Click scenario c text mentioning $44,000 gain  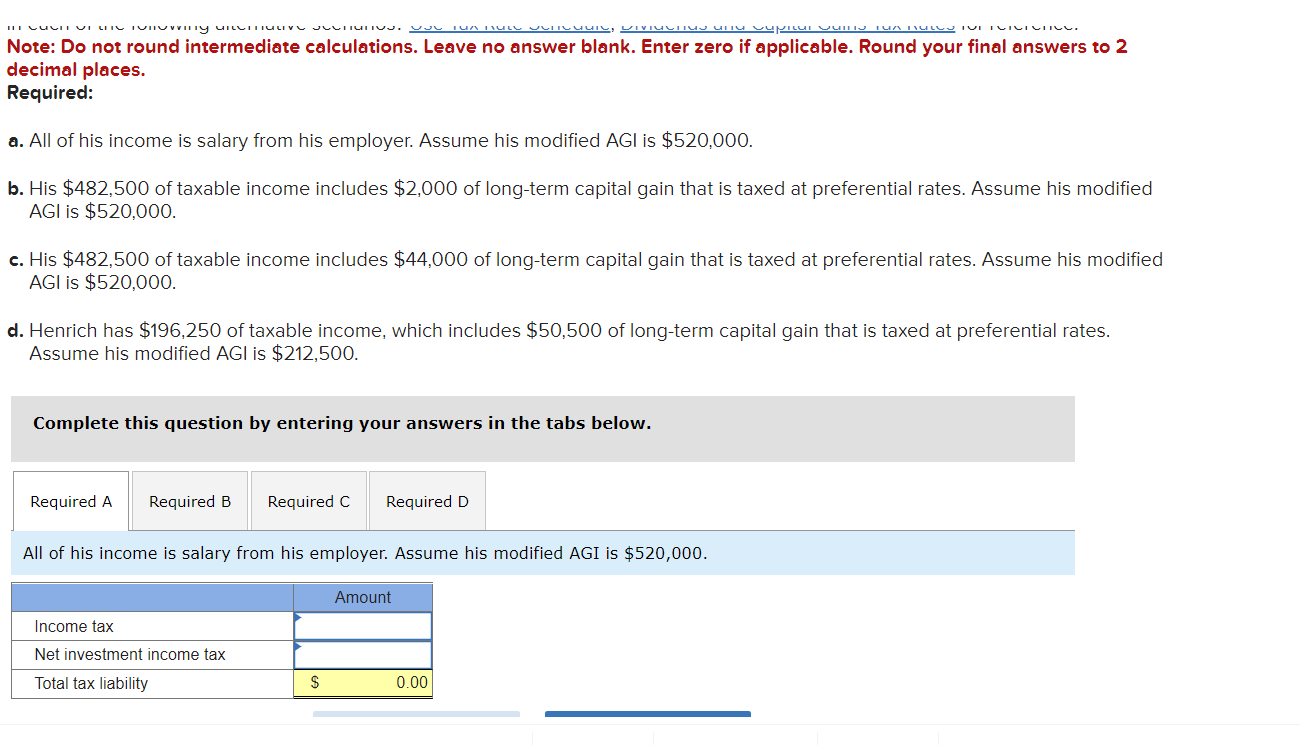[585, 271]
